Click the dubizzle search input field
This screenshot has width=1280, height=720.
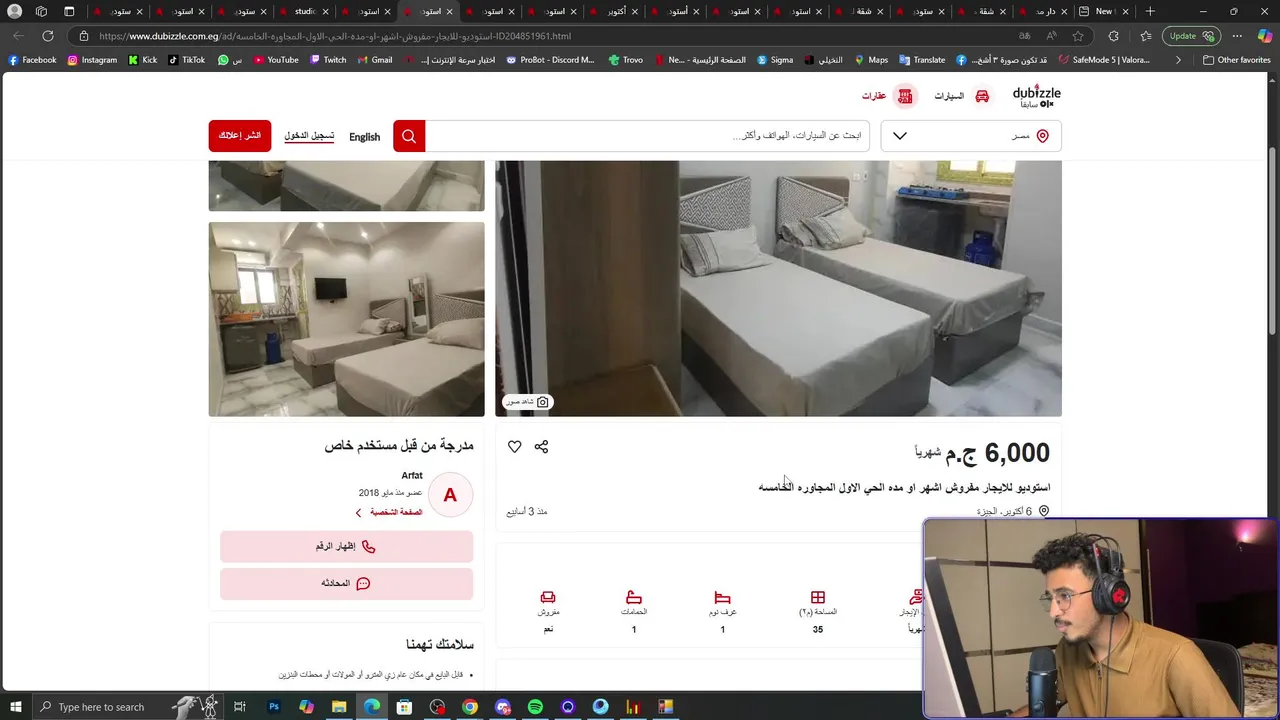648,136
